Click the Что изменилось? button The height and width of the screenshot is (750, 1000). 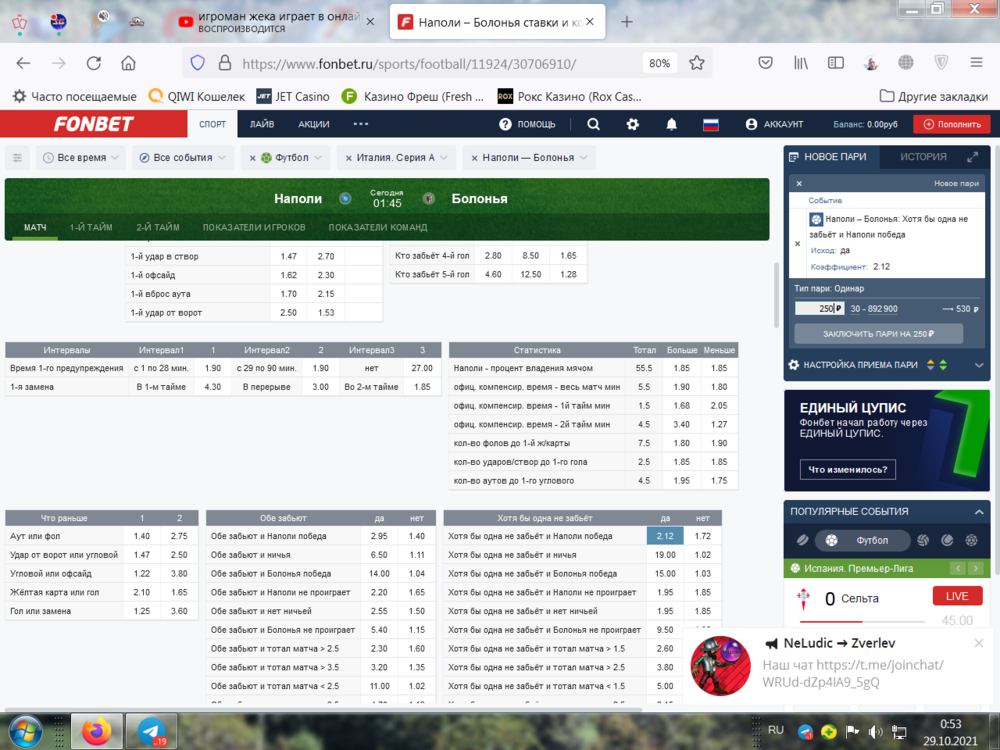click(848, 469)
